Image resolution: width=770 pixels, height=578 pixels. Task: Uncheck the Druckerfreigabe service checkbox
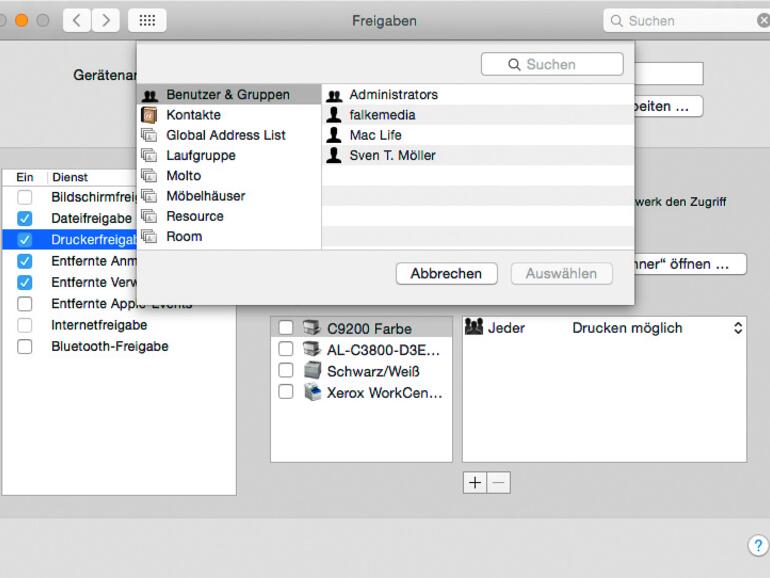[x=25, y=240]
